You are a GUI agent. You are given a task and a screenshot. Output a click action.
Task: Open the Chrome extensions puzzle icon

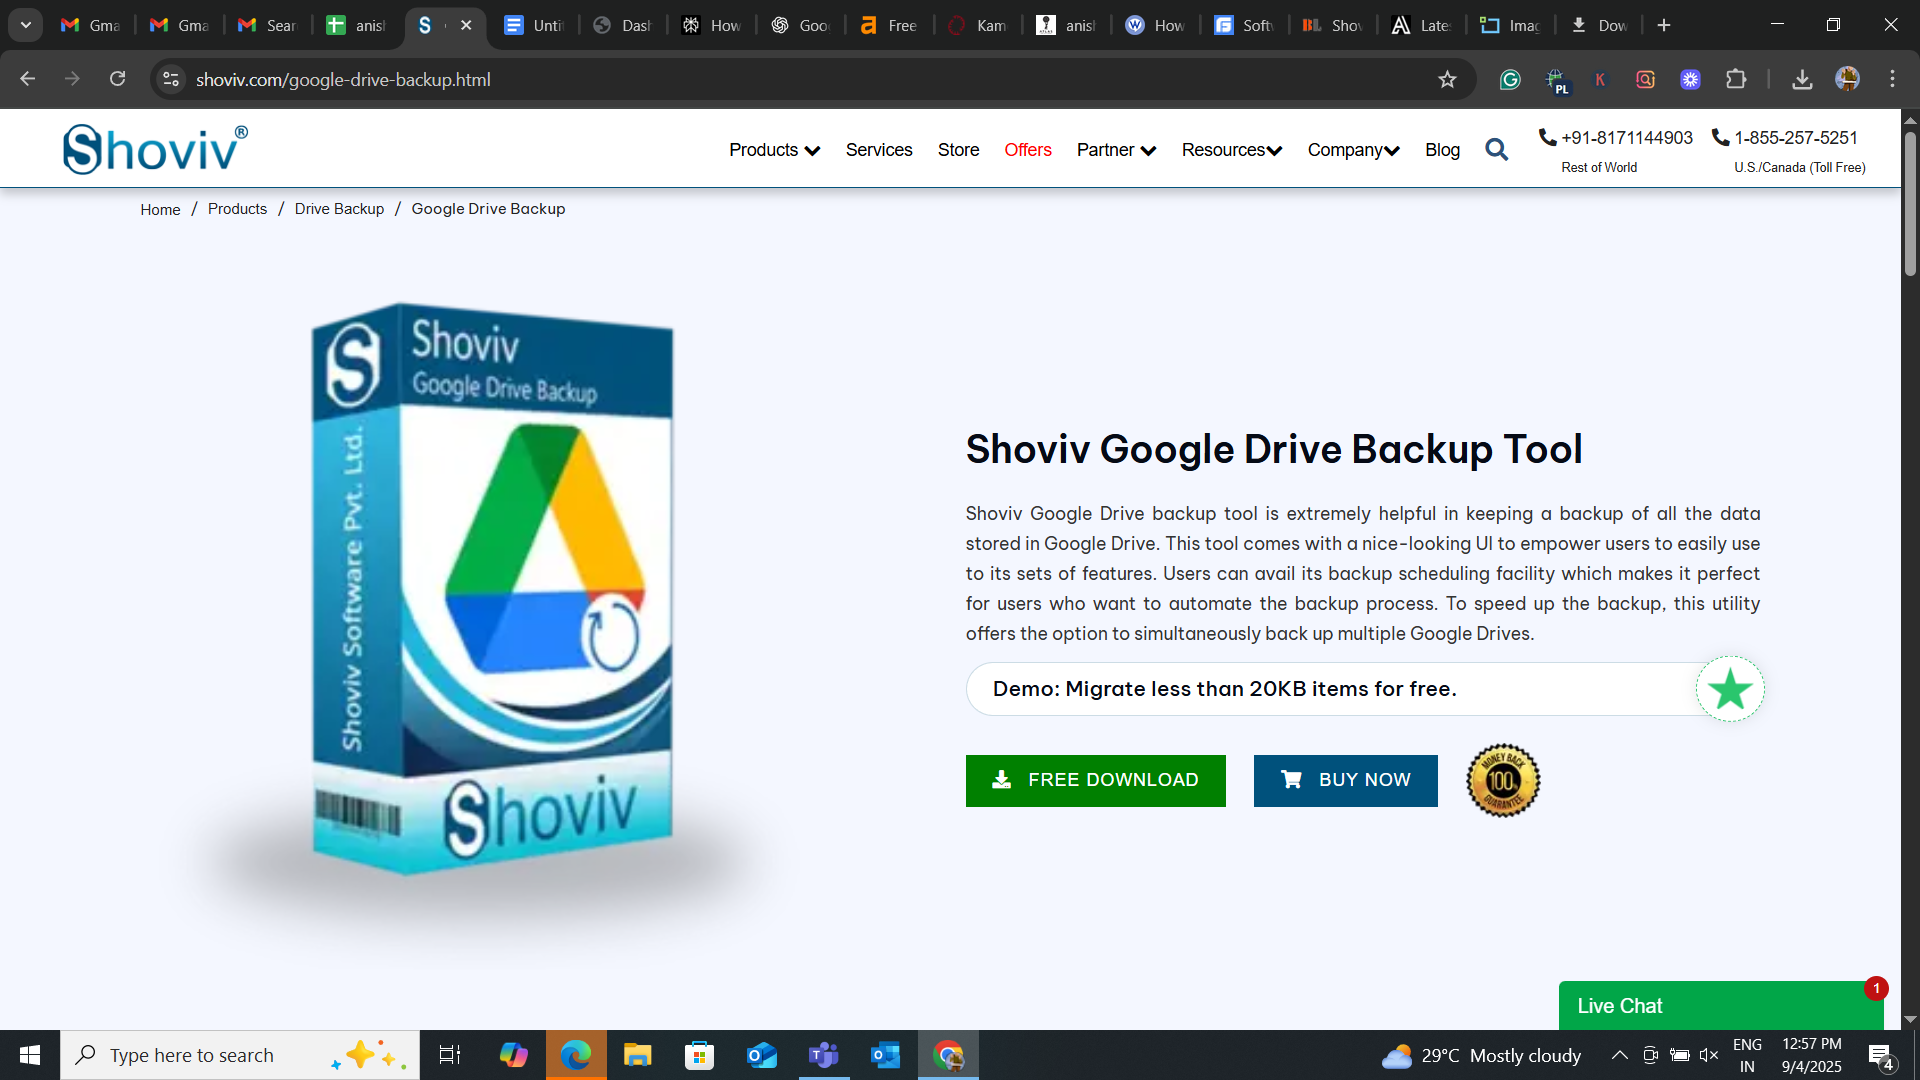point(1736,79)
